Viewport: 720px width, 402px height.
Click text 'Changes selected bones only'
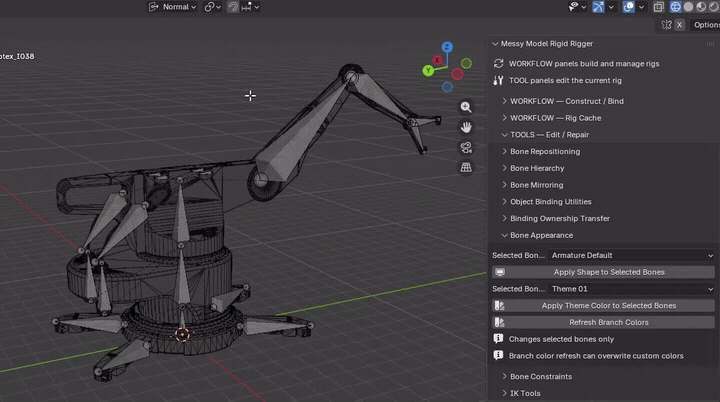click(x=561, y=339)
